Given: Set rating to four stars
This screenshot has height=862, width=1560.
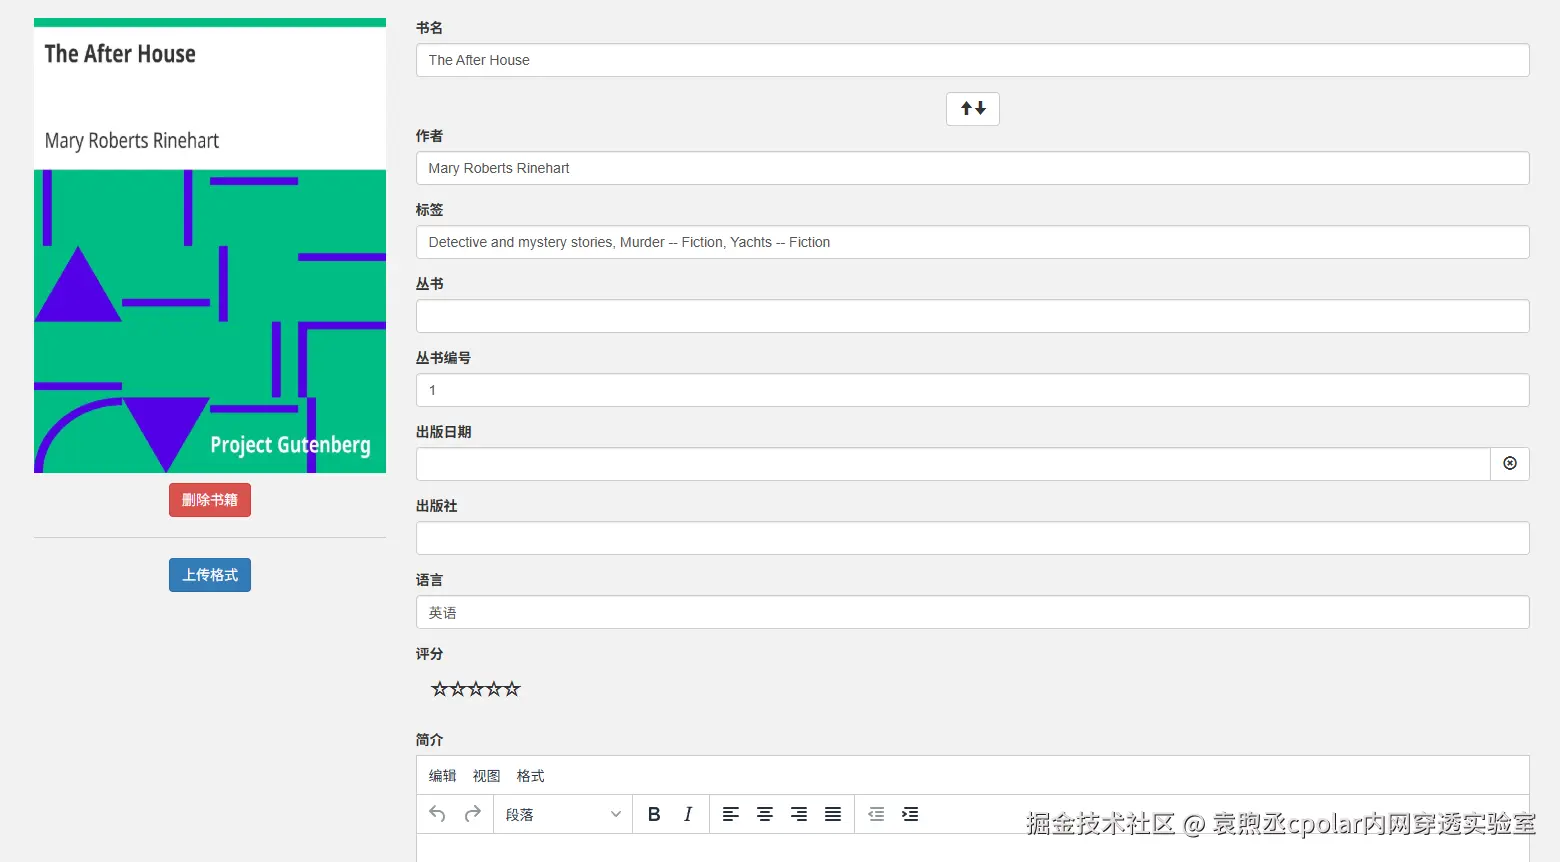Looking at the screenshot, I should (494, 689).
